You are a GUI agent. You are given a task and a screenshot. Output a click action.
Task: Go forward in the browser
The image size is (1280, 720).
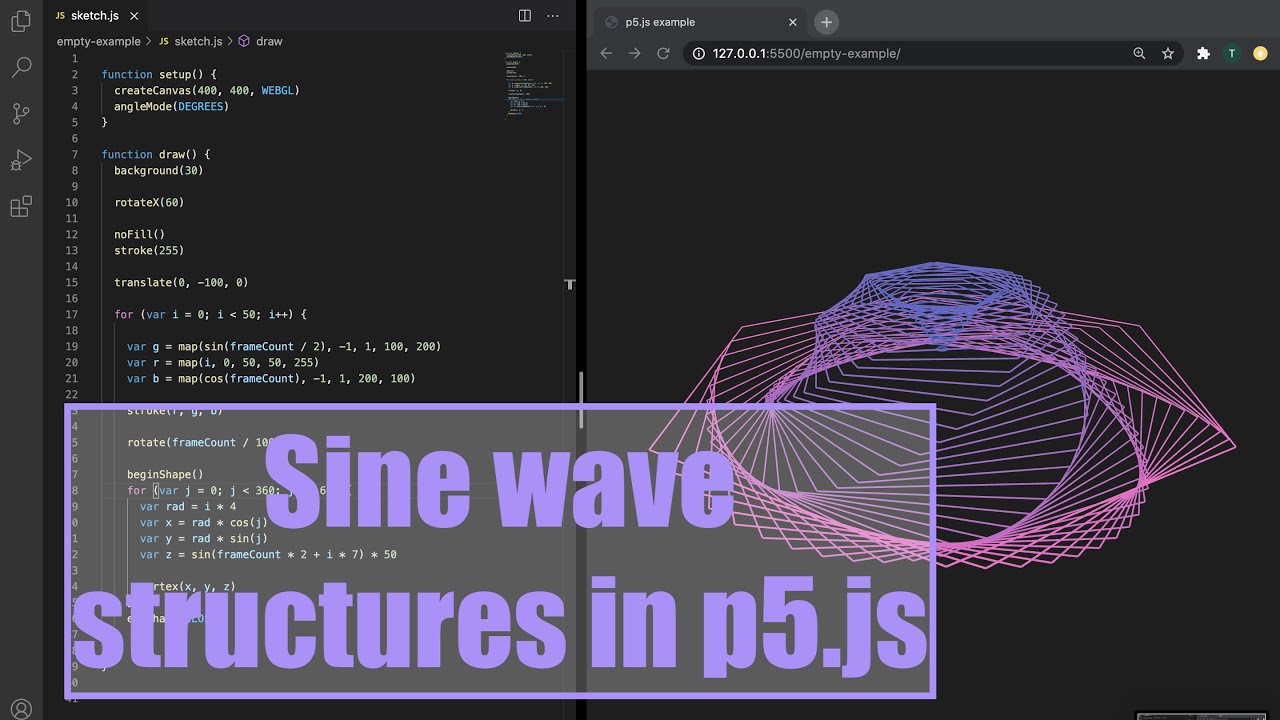[x=634, y=53]
